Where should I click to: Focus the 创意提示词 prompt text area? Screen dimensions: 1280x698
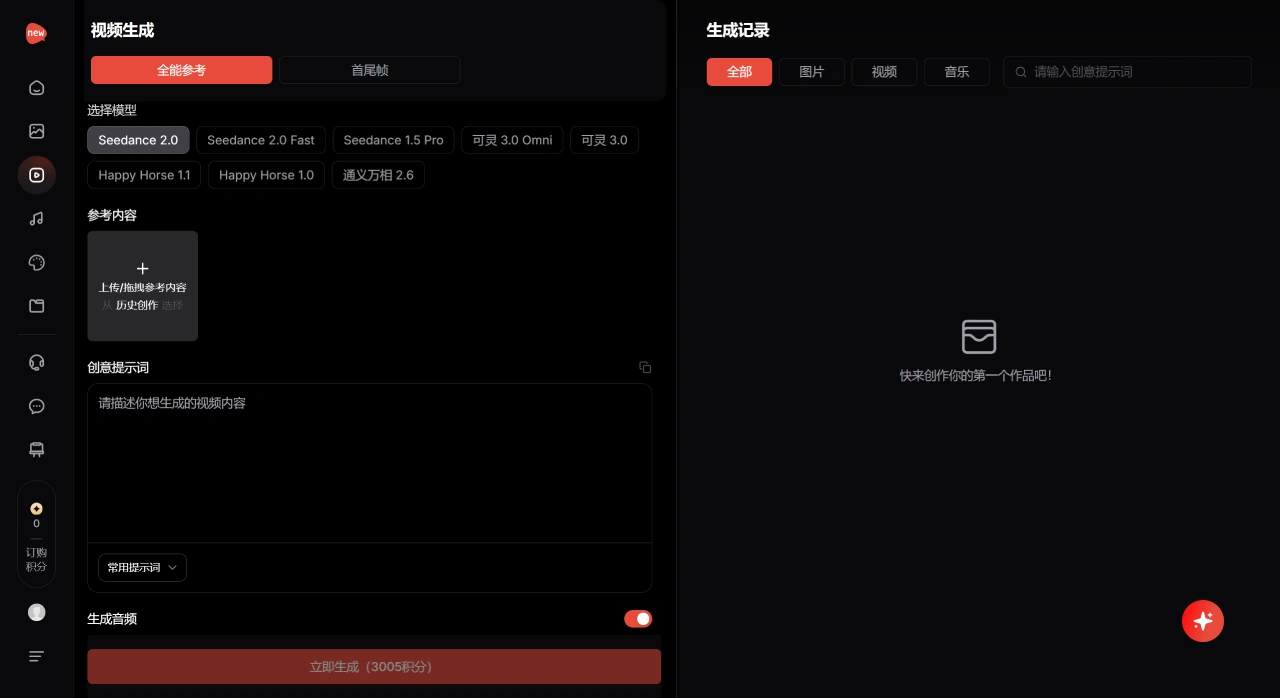coord(370,463)
